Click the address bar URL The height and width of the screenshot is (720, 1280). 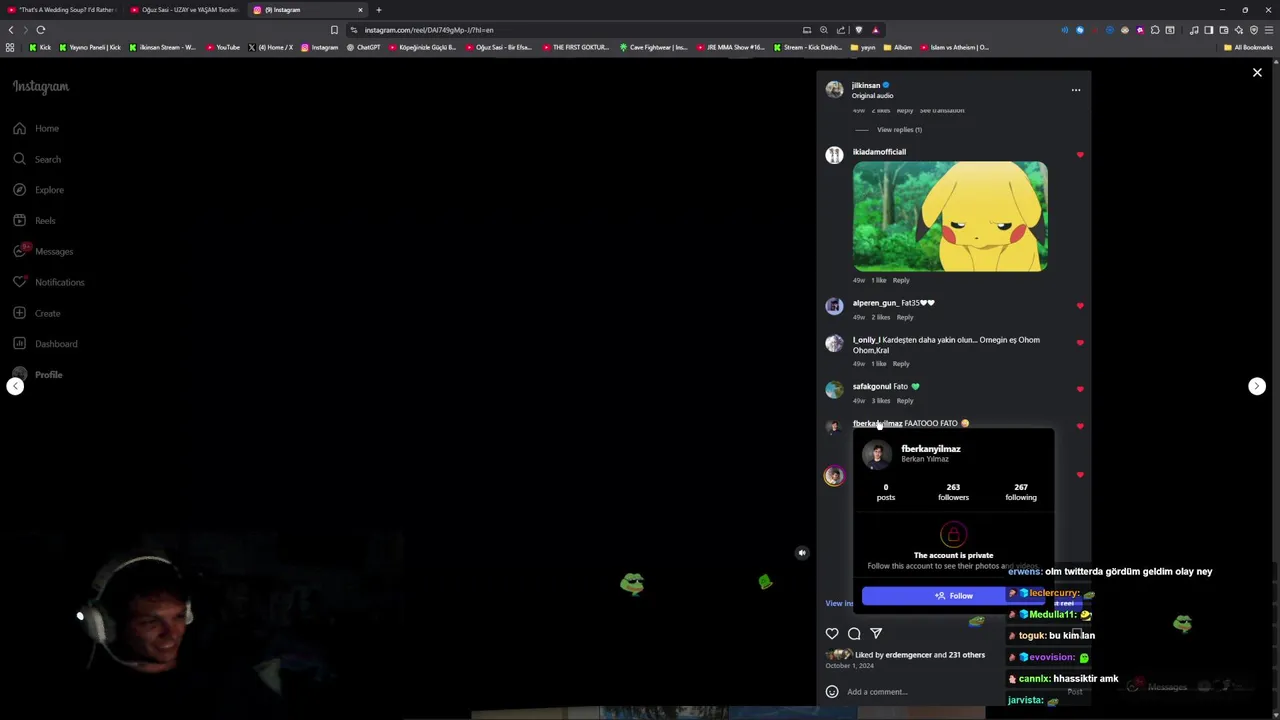[x=429, y=30]
